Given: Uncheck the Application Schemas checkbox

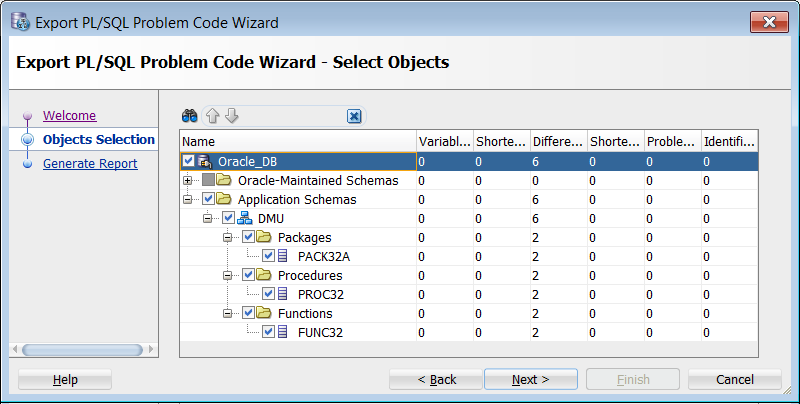Looking at the screenshot, I should [x=208, y=199].
